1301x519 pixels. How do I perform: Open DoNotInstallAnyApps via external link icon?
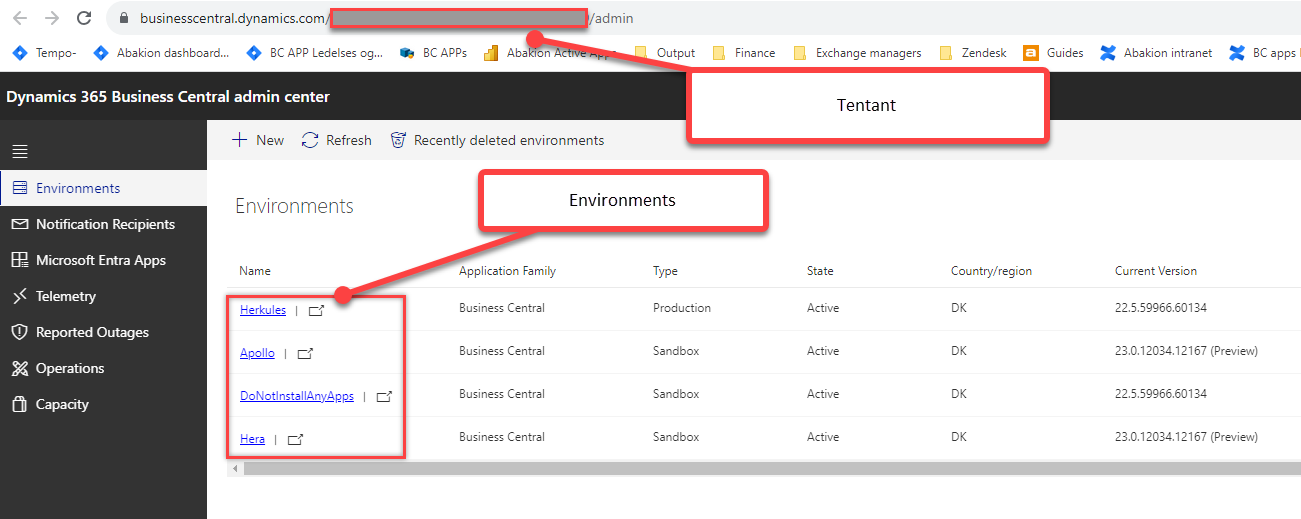[x=384, y=397]
